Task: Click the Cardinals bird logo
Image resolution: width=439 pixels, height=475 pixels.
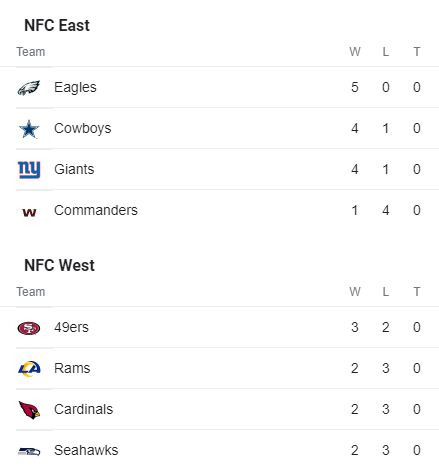Action: pos(29,410)
